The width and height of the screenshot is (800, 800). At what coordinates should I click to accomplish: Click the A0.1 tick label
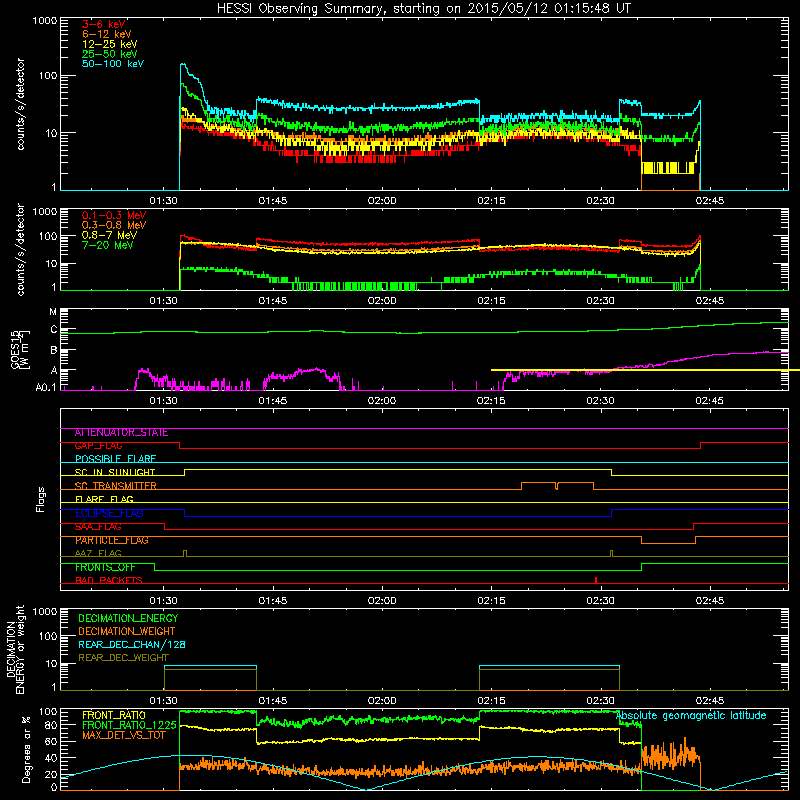tap(46, 388)
